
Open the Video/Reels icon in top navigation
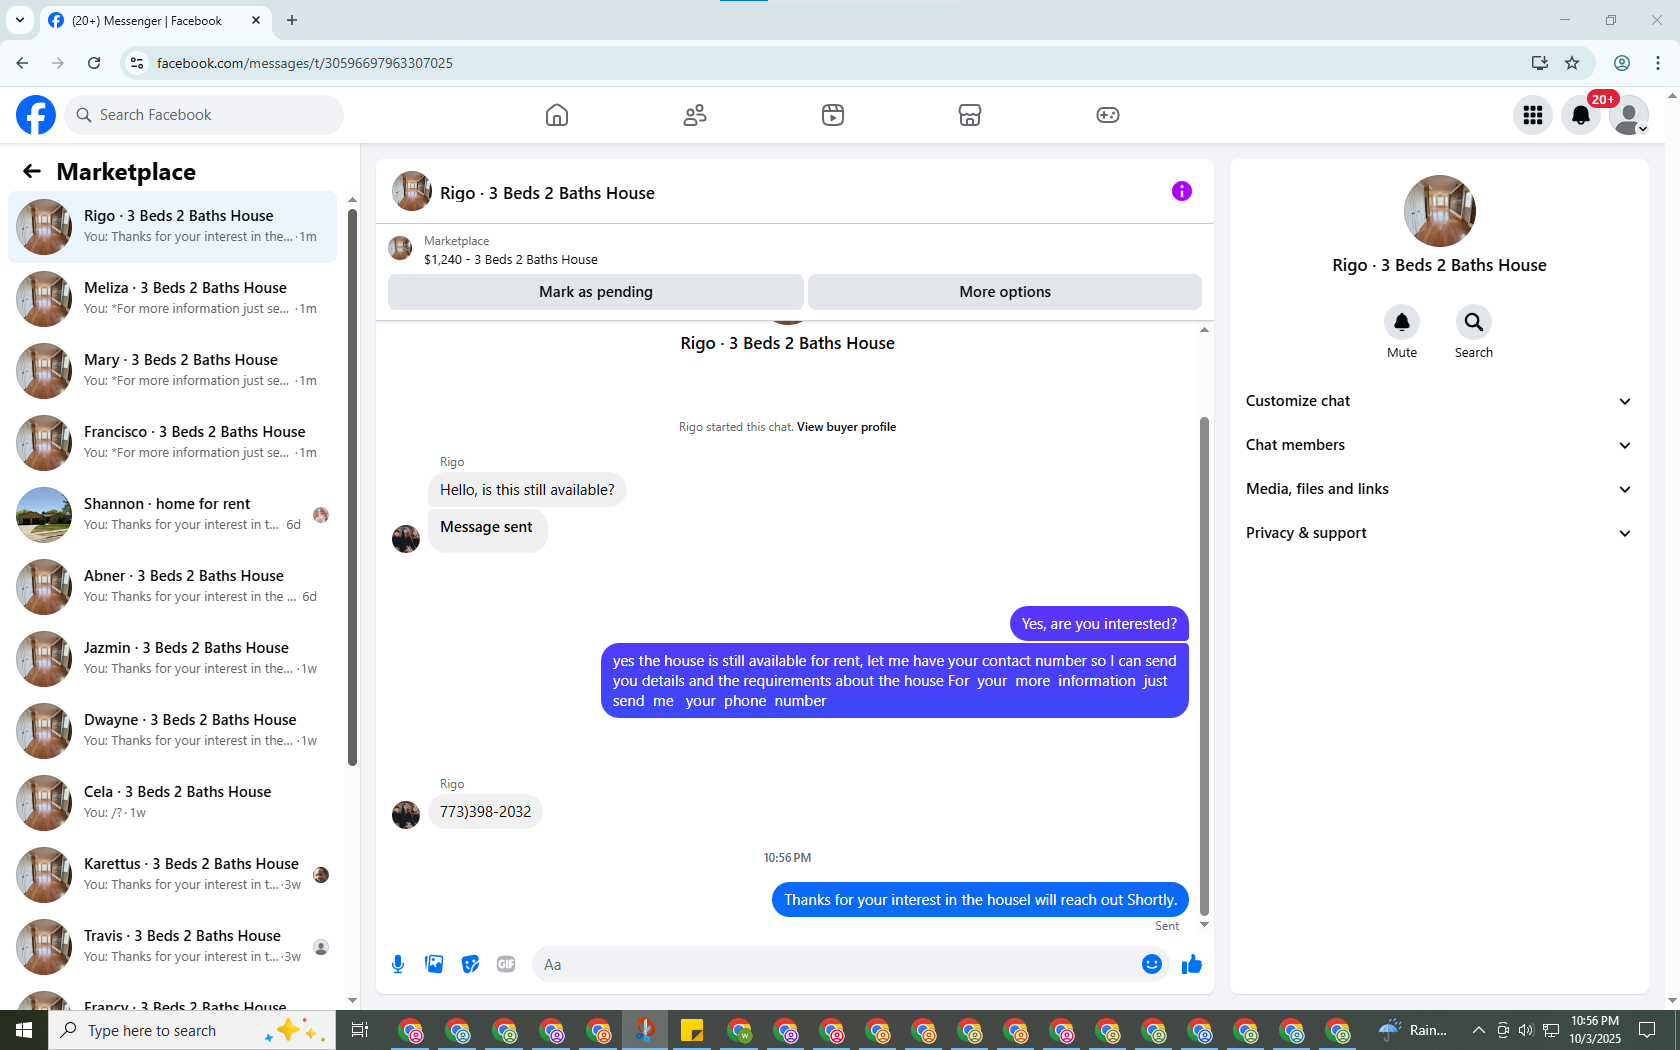(x=833, y=115)
